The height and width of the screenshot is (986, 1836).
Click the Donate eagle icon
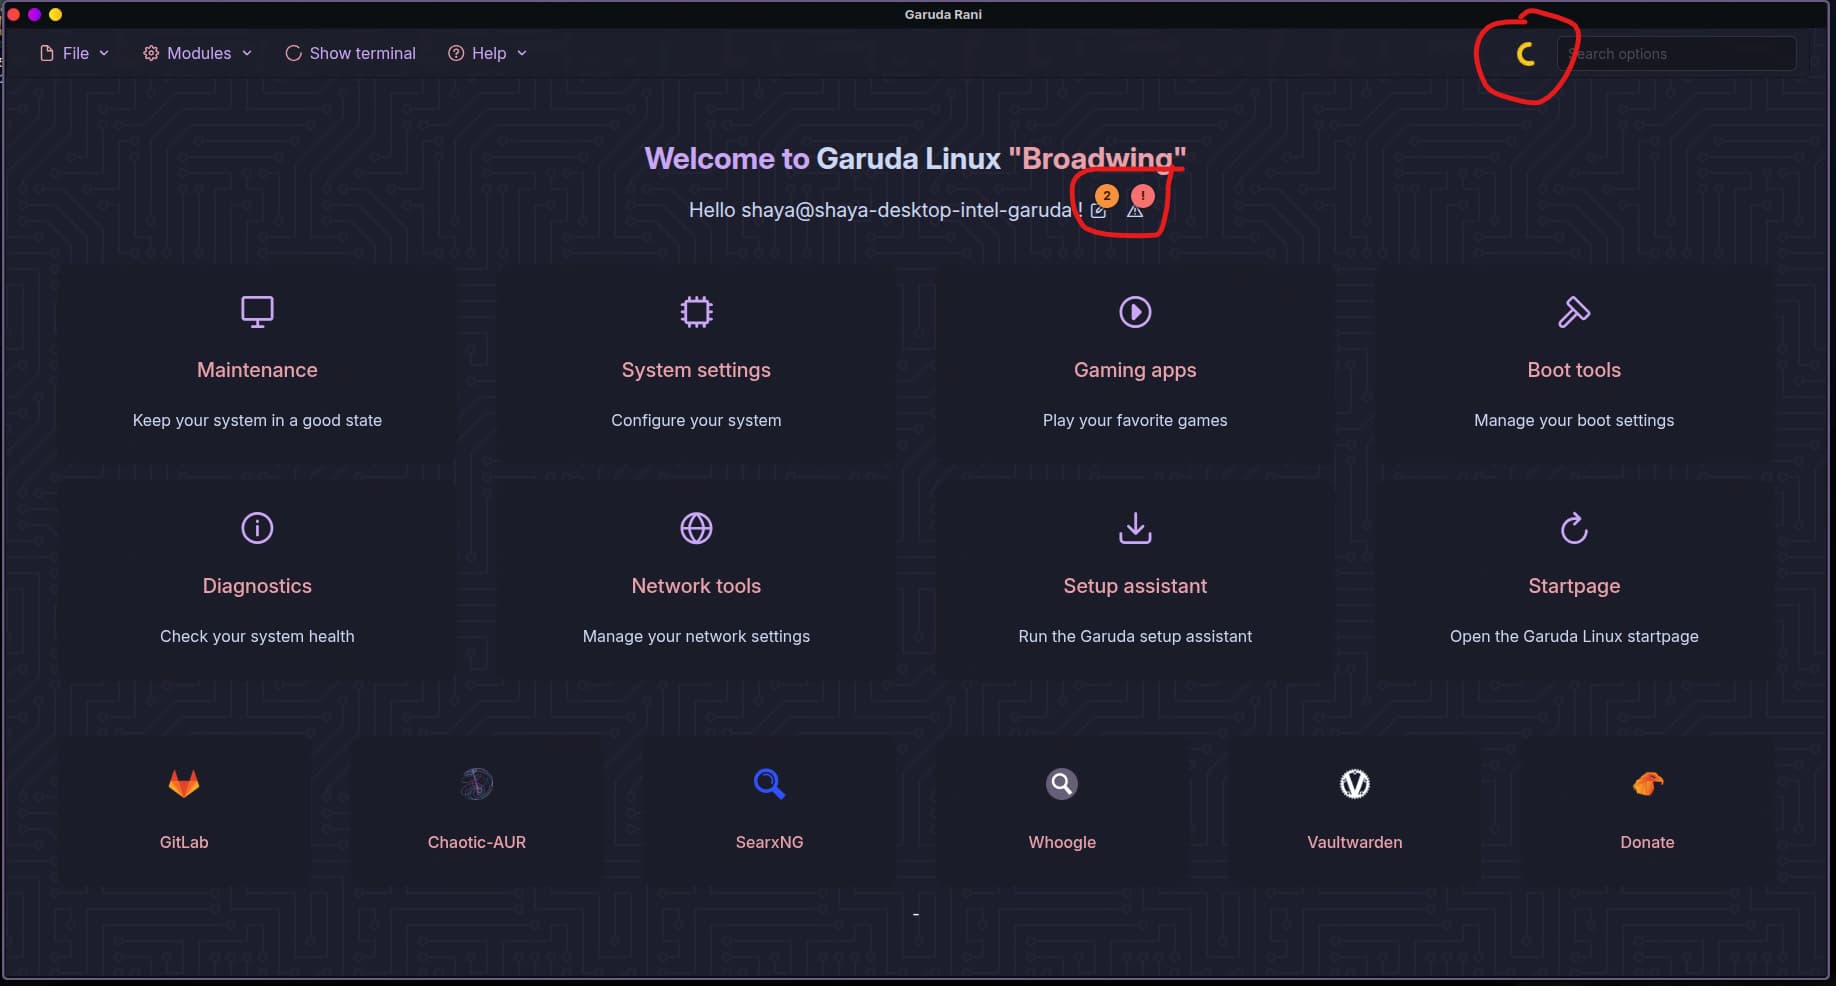(x=1647, y=784)
